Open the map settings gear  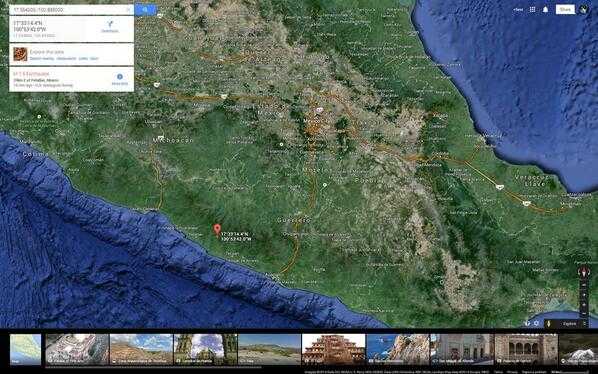537,323
